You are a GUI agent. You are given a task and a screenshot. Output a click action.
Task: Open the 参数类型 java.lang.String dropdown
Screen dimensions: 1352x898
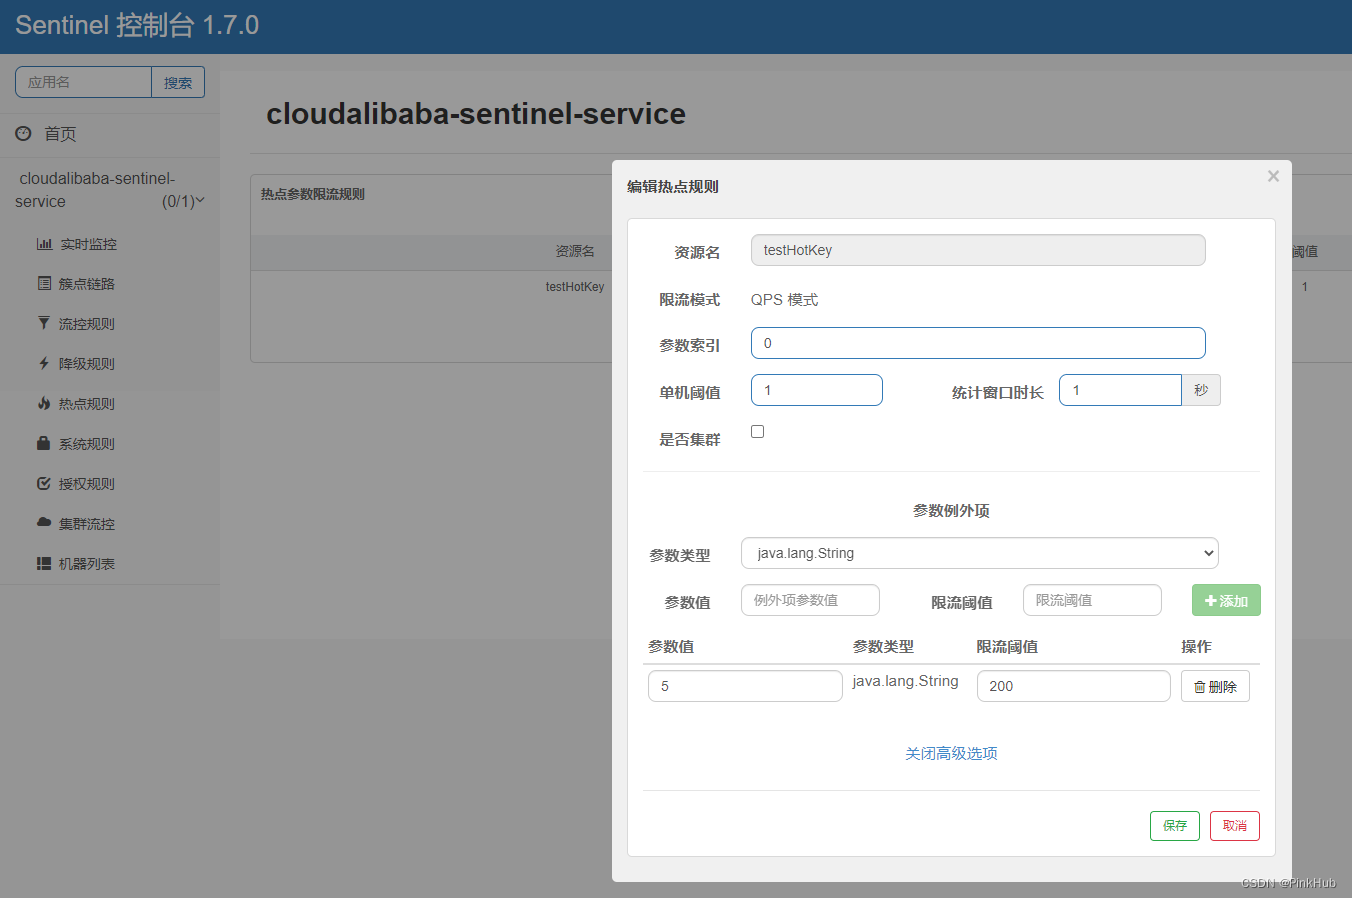pyautogui.click(x=980, y=553)
